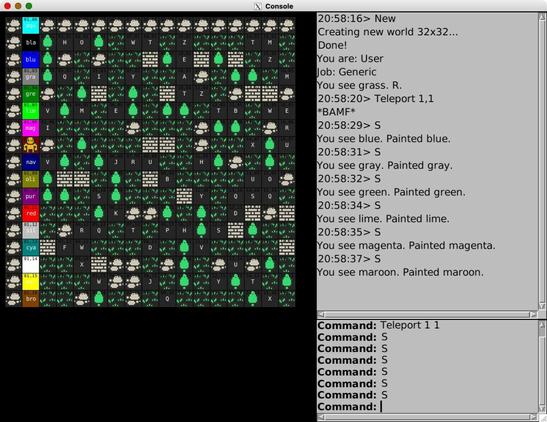Click the H letter tile in the black 'bla' row
547x422 pixels.
click(x=65, y=42)
